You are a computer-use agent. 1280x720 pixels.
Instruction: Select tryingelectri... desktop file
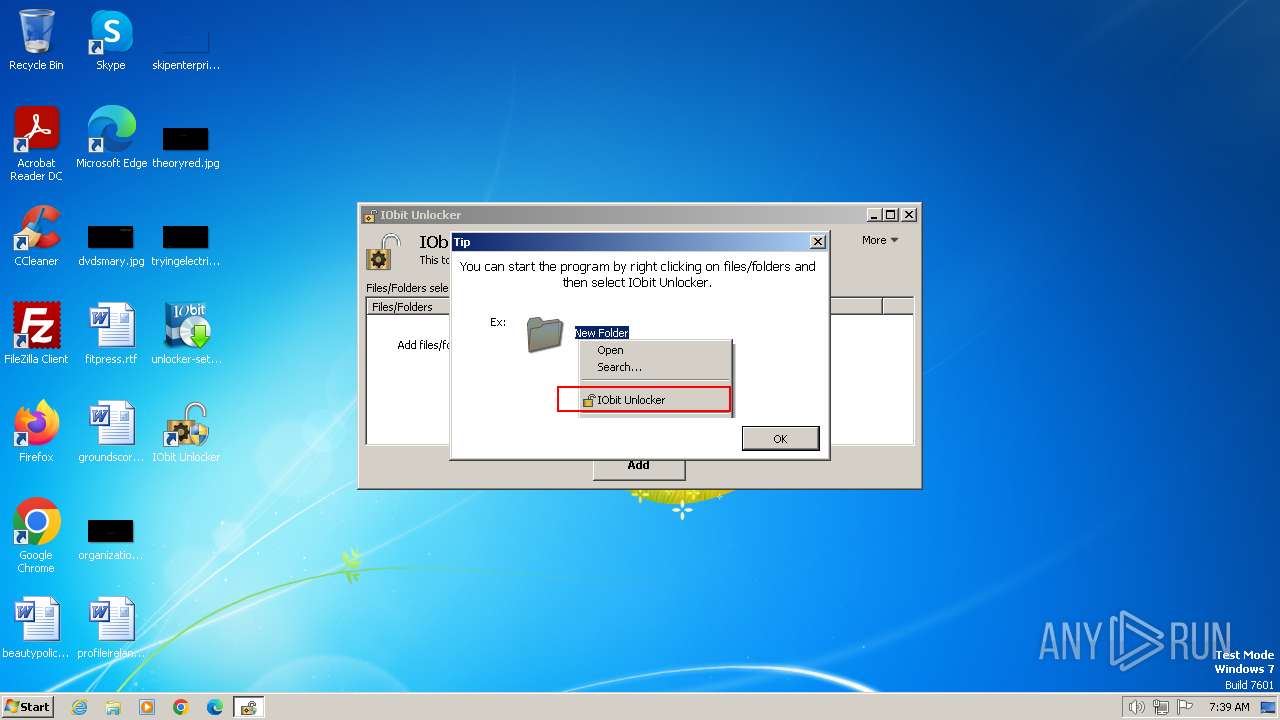[x=186, y=243]
